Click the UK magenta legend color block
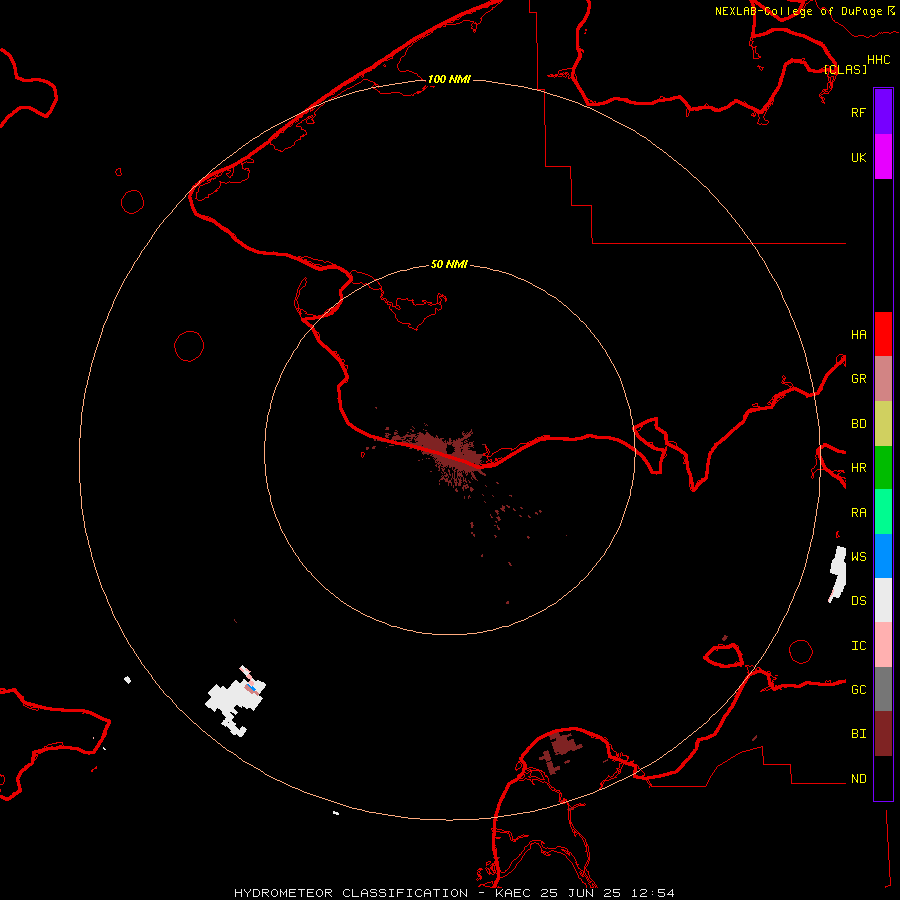 (883, 157)
